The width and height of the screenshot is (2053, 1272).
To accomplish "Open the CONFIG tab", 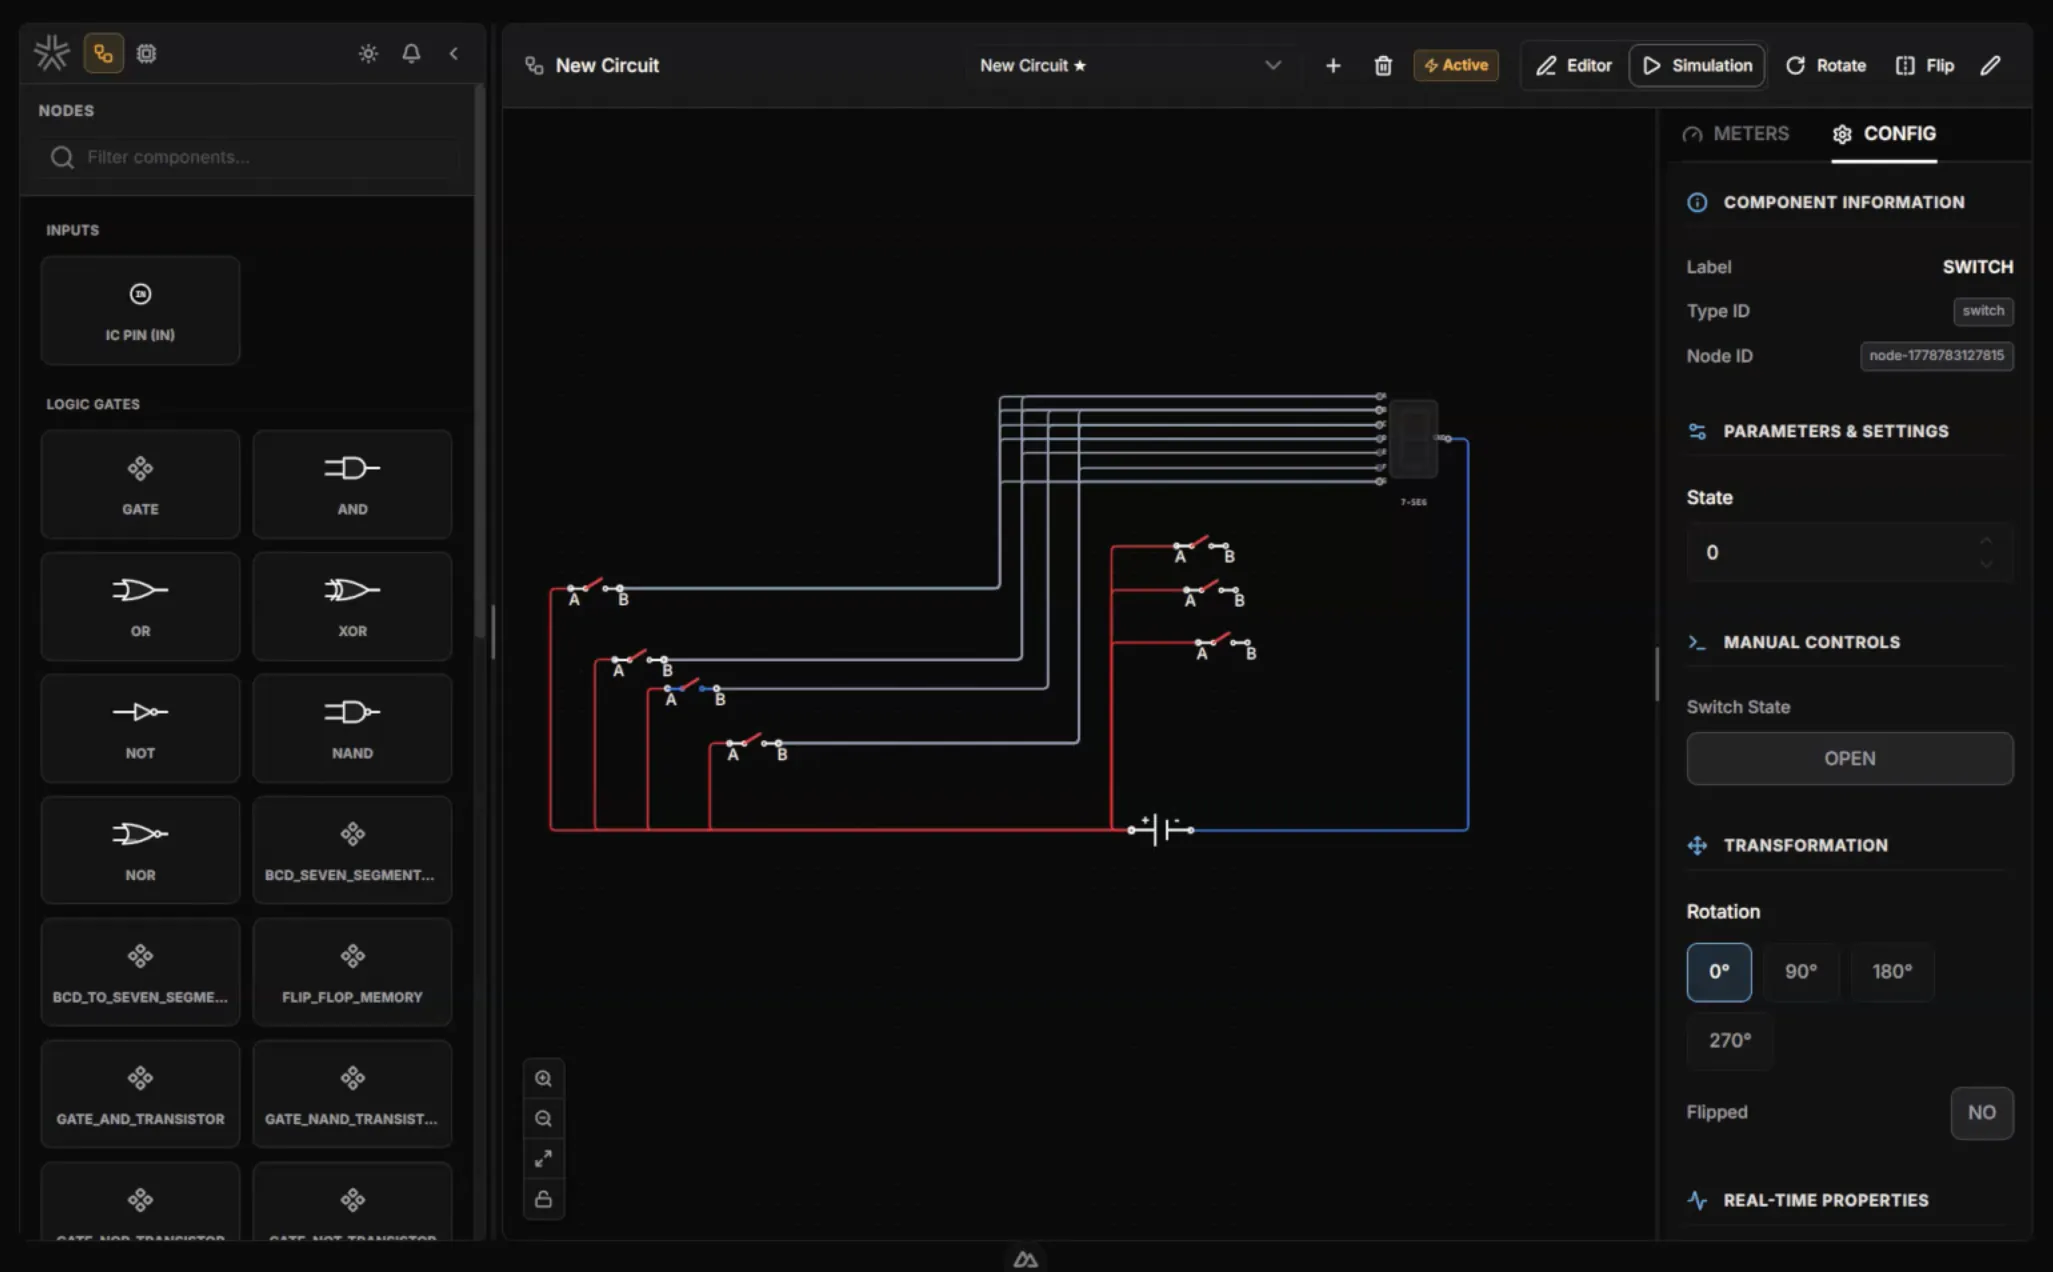I will (x=1884, y=134).
